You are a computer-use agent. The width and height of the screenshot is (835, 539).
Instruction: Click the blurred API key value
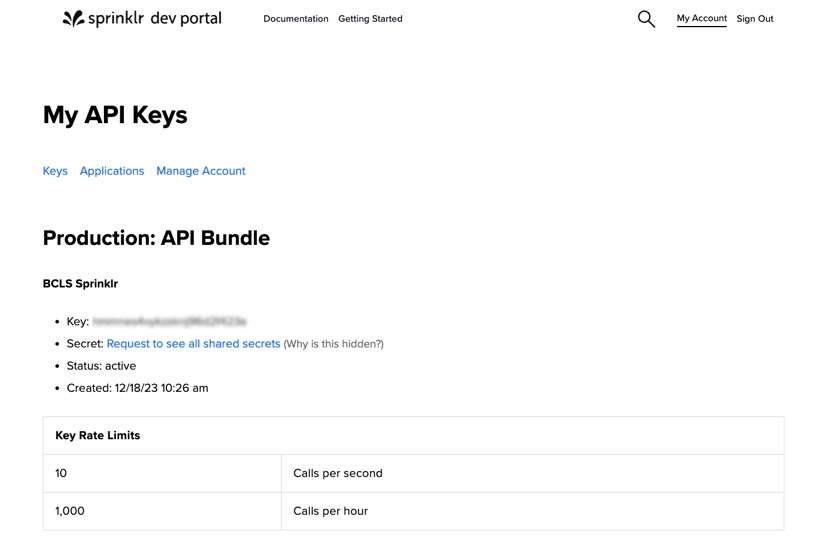pos(169,322)
